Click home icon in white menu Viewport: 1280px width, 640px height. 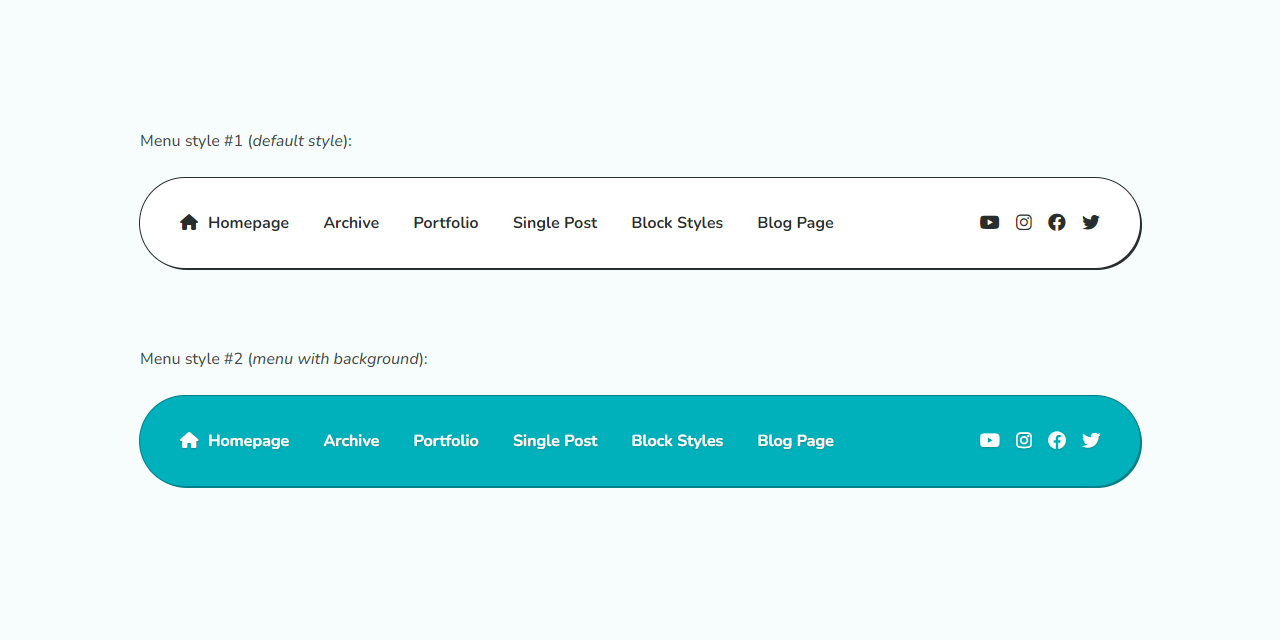189,222
